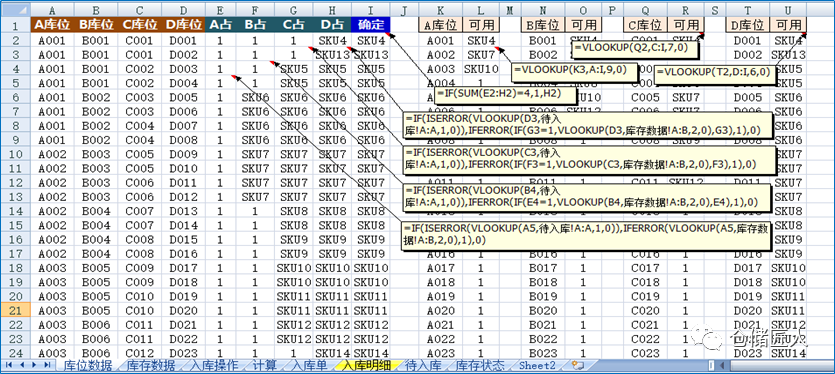Select cell H2 containing SKU4
The image size is (835, 374).
coord(332,40)
